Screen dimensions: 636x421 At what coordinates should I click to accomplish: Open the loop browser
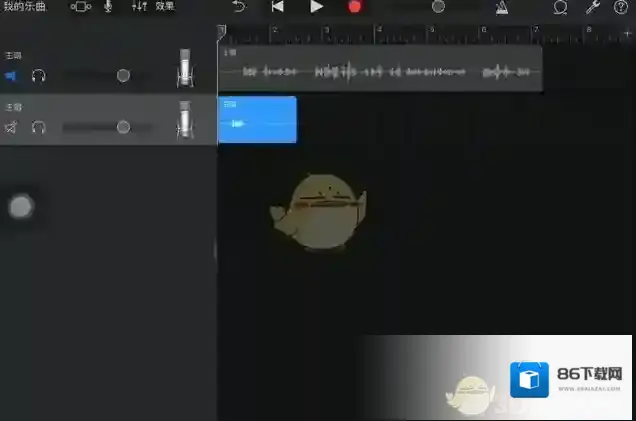(561, 7)
